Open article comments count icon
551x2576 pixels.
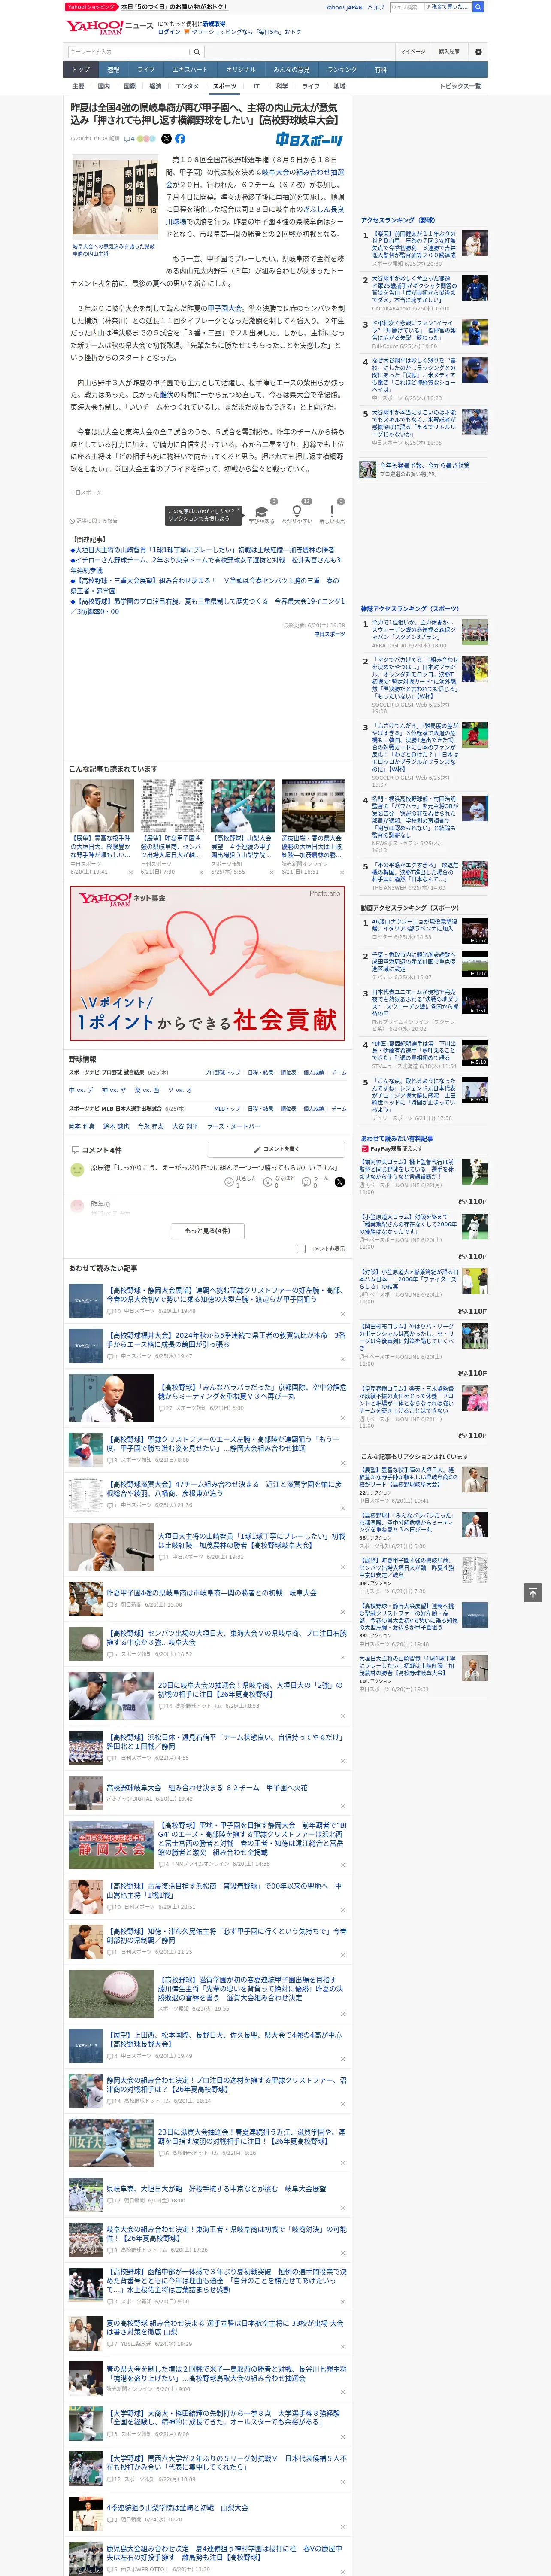point(129,139)
